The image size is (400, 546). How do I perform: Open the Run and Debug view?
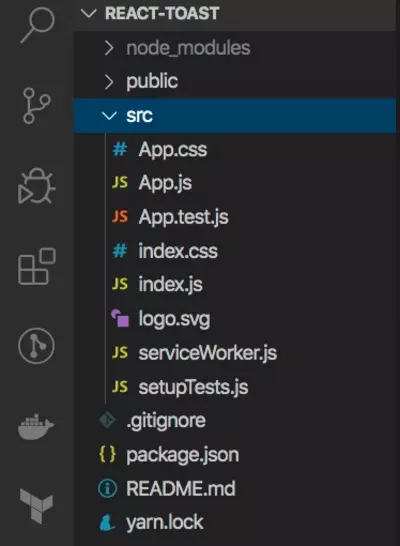(x=37, y=186)
